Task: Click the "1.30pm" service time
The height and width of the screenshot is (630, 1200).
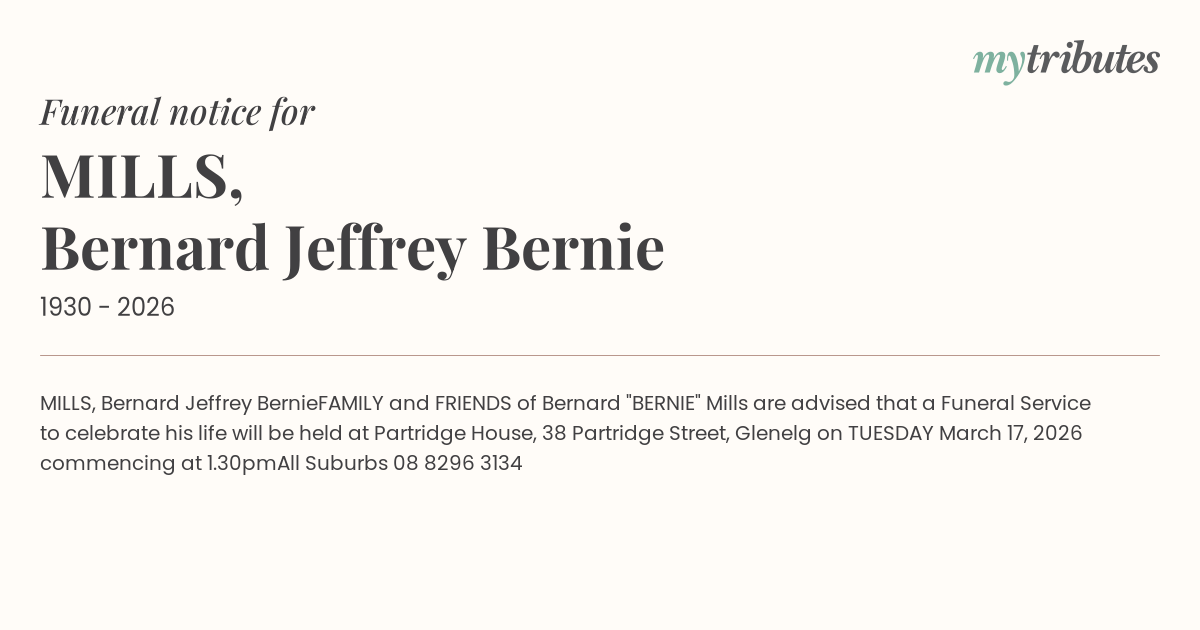Action: point(242,464)
